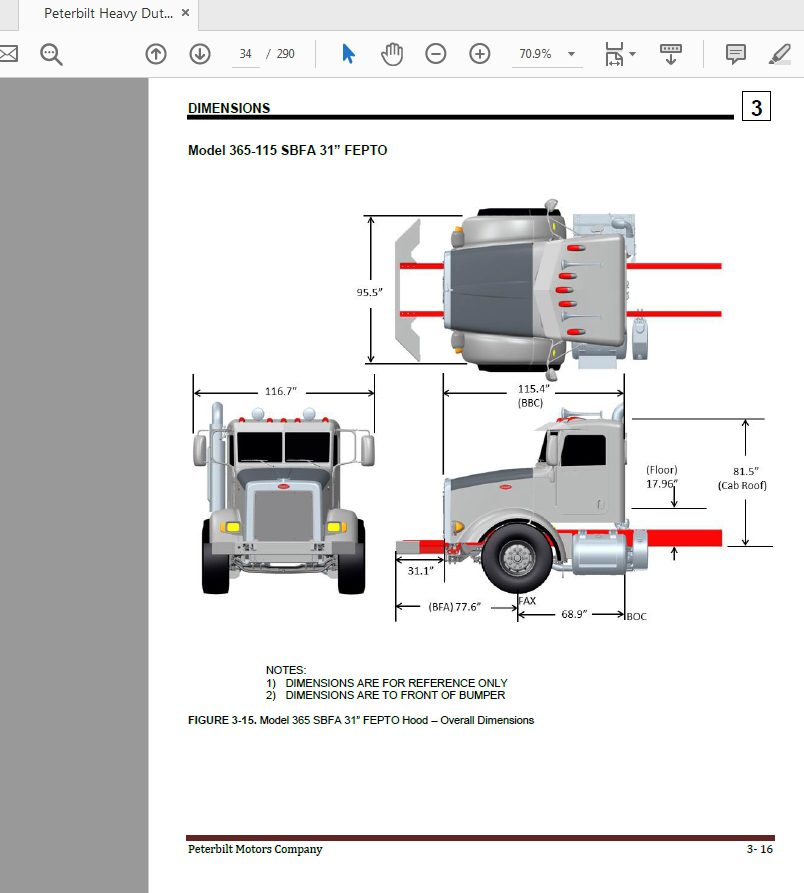Click the 95.5" width dimension label
804x893 pixels.
[370, 292]
